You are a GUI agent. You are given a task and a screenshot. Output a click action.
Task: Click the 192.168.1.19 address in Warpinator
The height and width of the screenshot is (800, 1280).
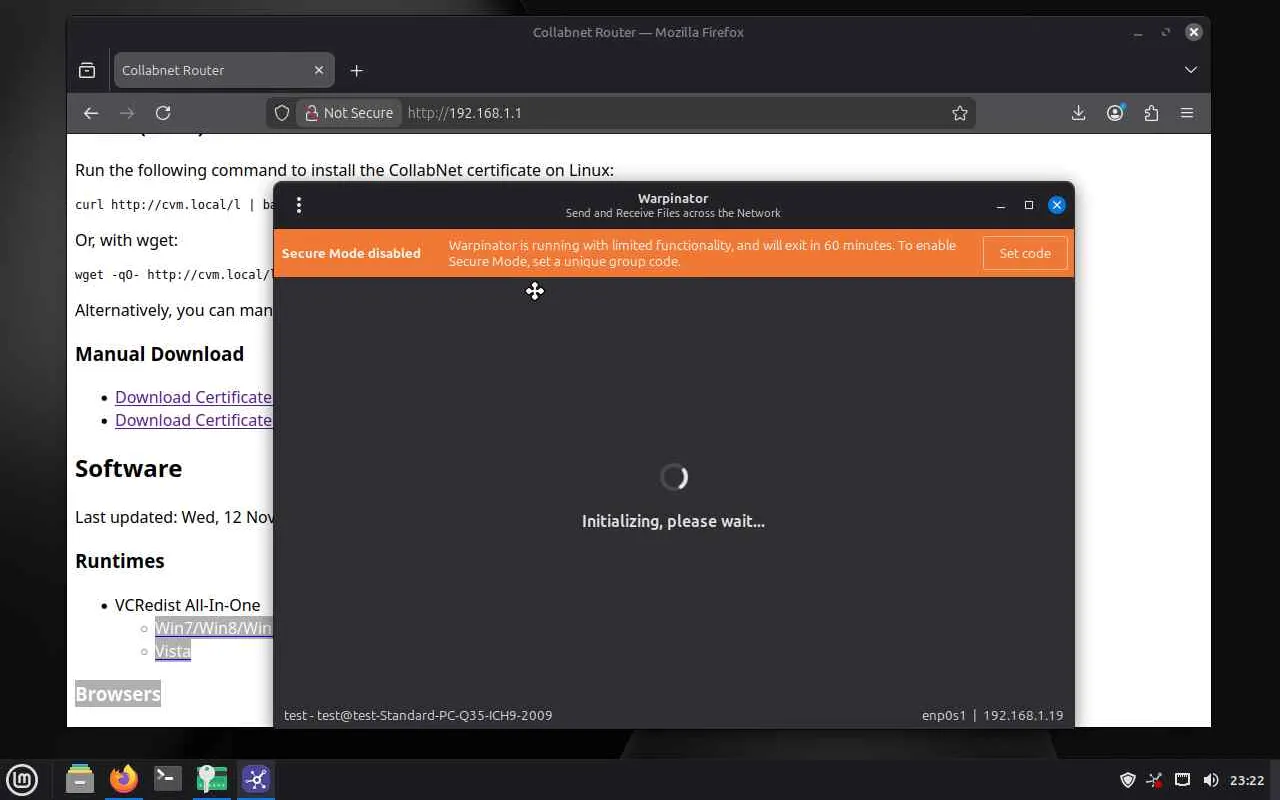point(1023,715)
